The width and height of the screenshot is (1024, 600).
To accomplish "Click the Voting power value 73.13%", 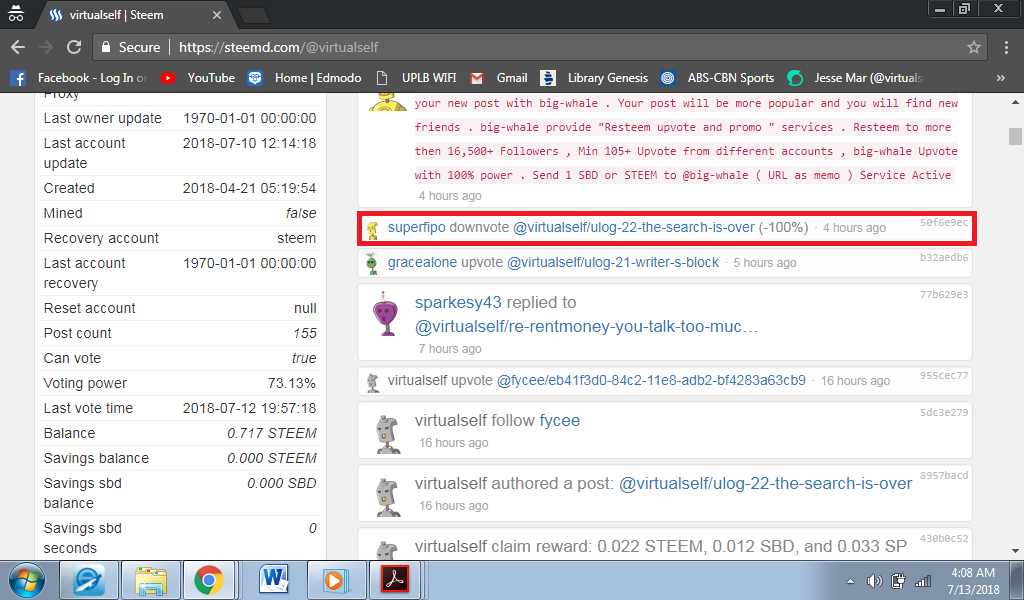I will click(291, 383).
